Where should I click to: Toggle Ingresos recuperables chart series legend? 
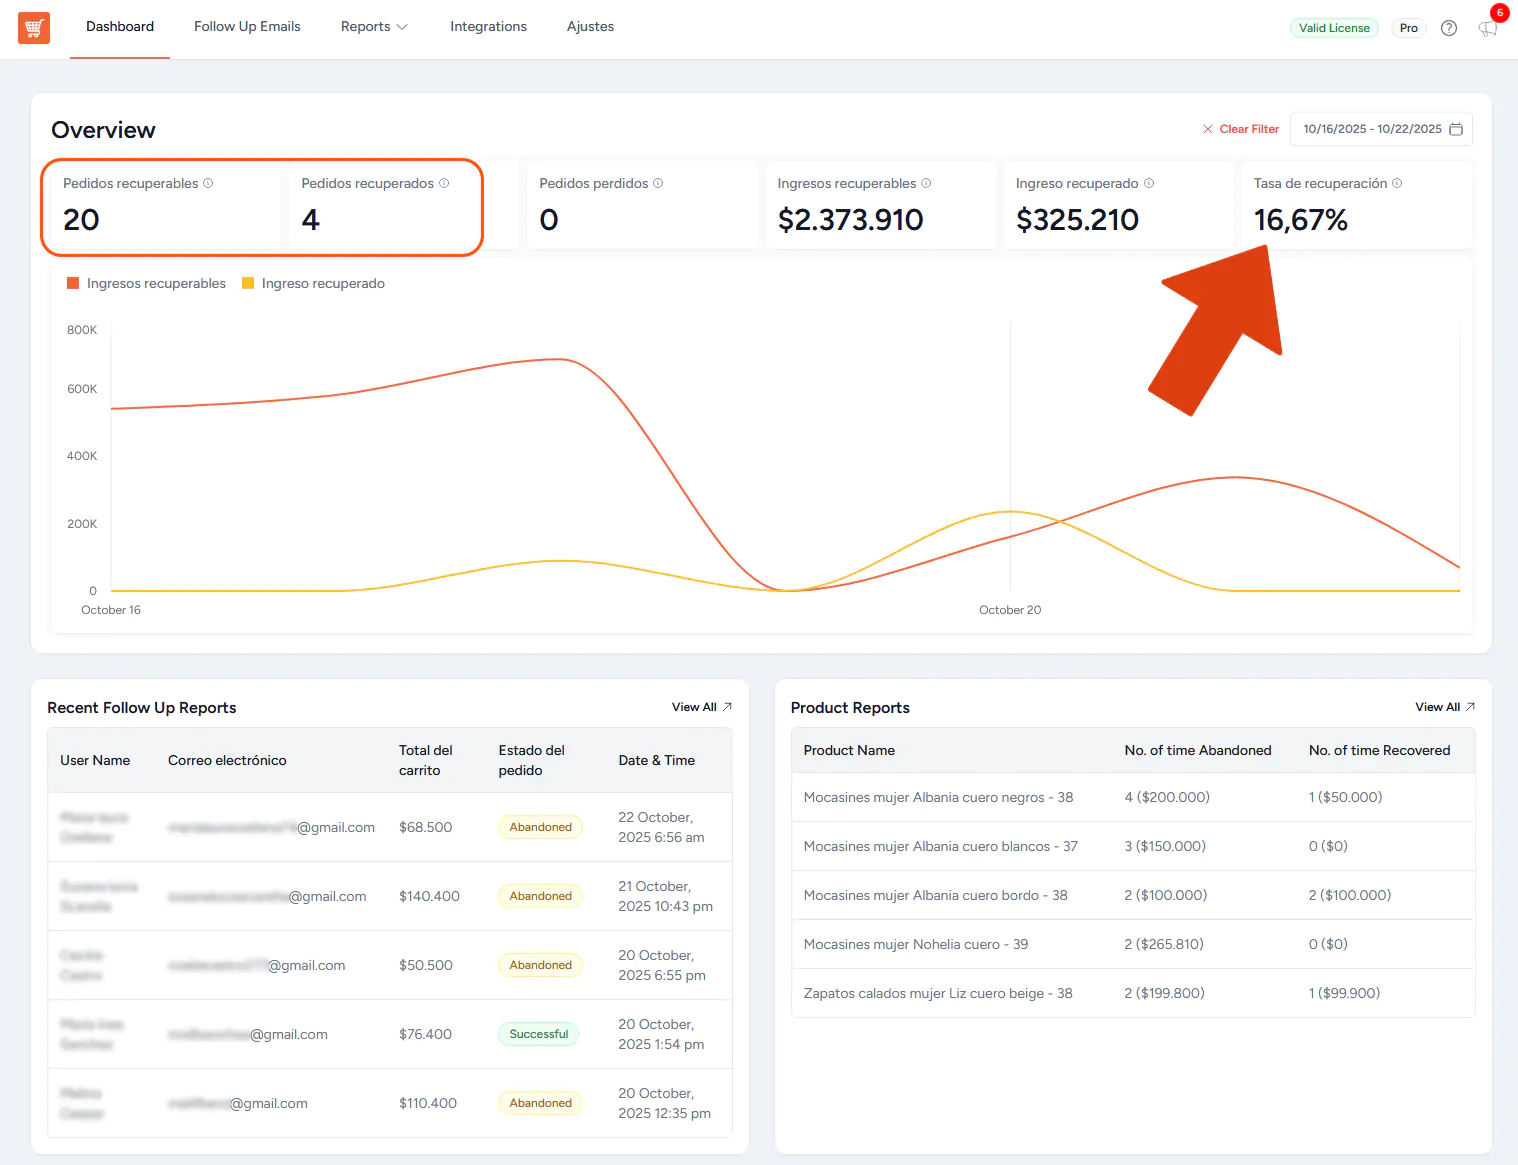click(x=147, y=284)
